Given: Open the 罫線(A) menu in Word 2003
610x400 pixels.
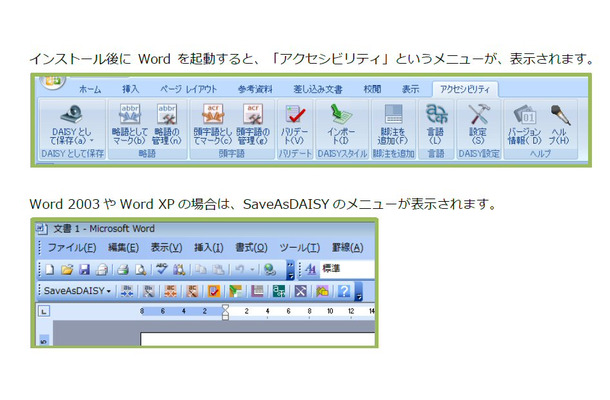Looking at the screenshot, I should pyautogui.click(x=347, y=247).
